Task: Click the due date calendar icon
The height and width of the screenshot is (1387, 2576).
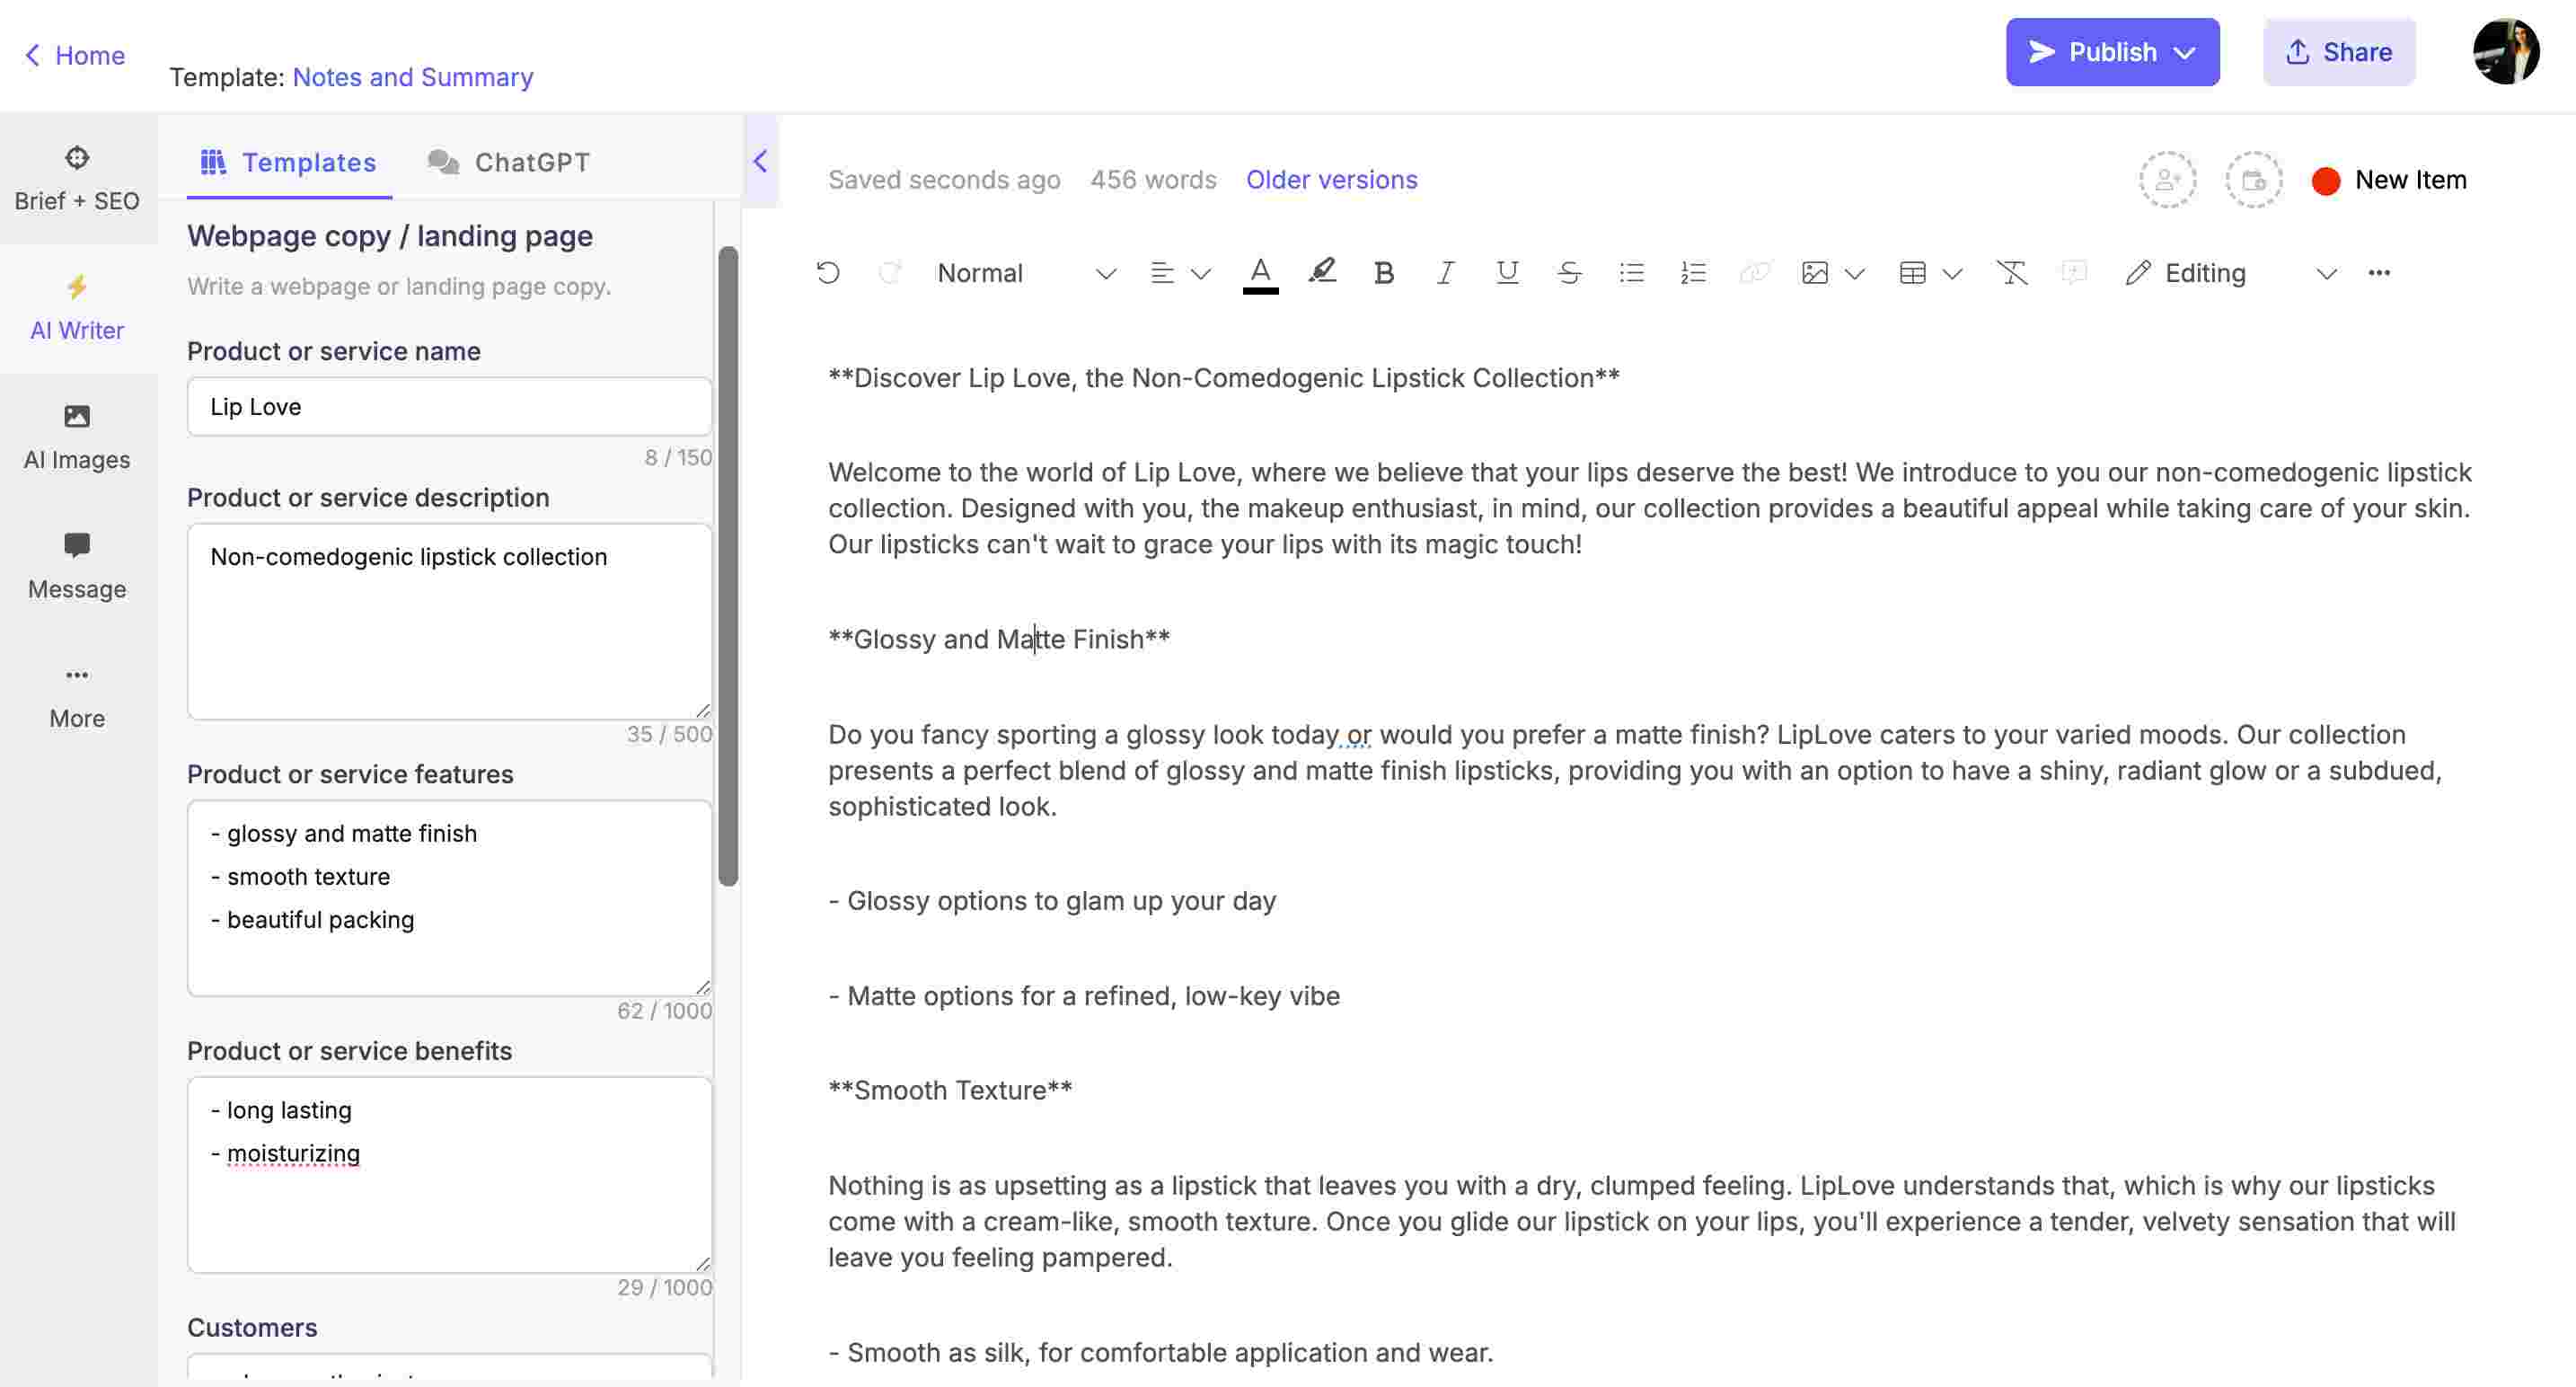Action: point(2253,180)
